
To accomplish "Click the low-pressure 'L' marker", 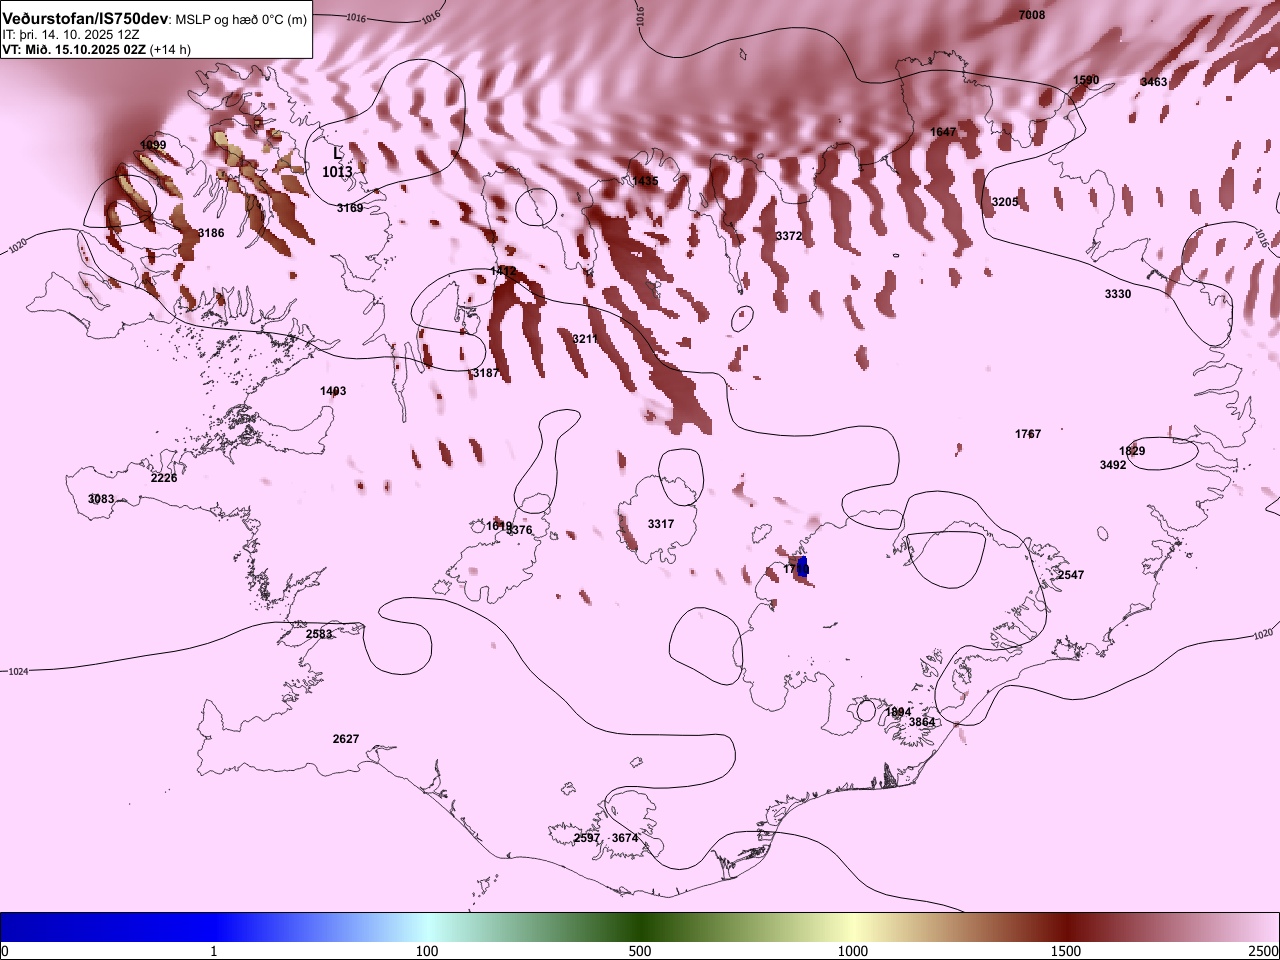I will pyautogui.click(x=337, y=154).
